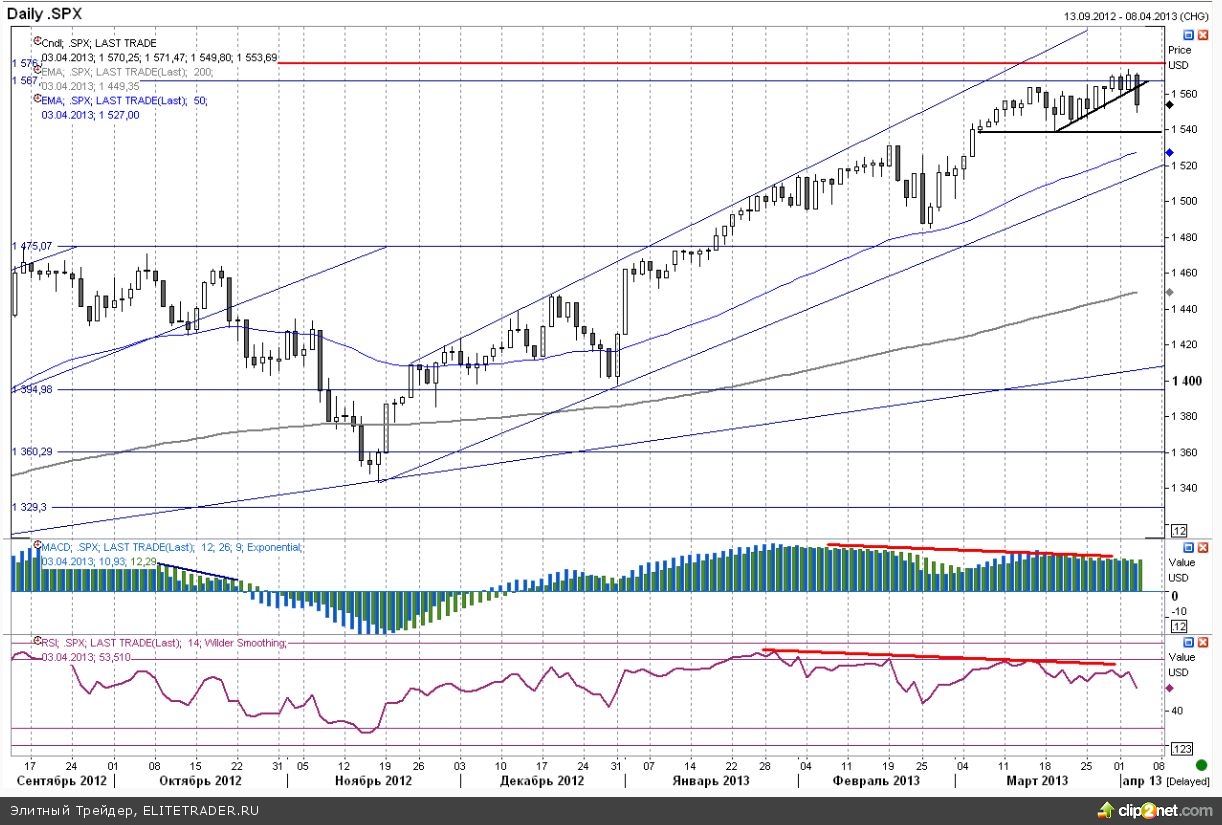Click the RSI indicator legend icon
The image size is (1222, 825).
click(36, 642)
